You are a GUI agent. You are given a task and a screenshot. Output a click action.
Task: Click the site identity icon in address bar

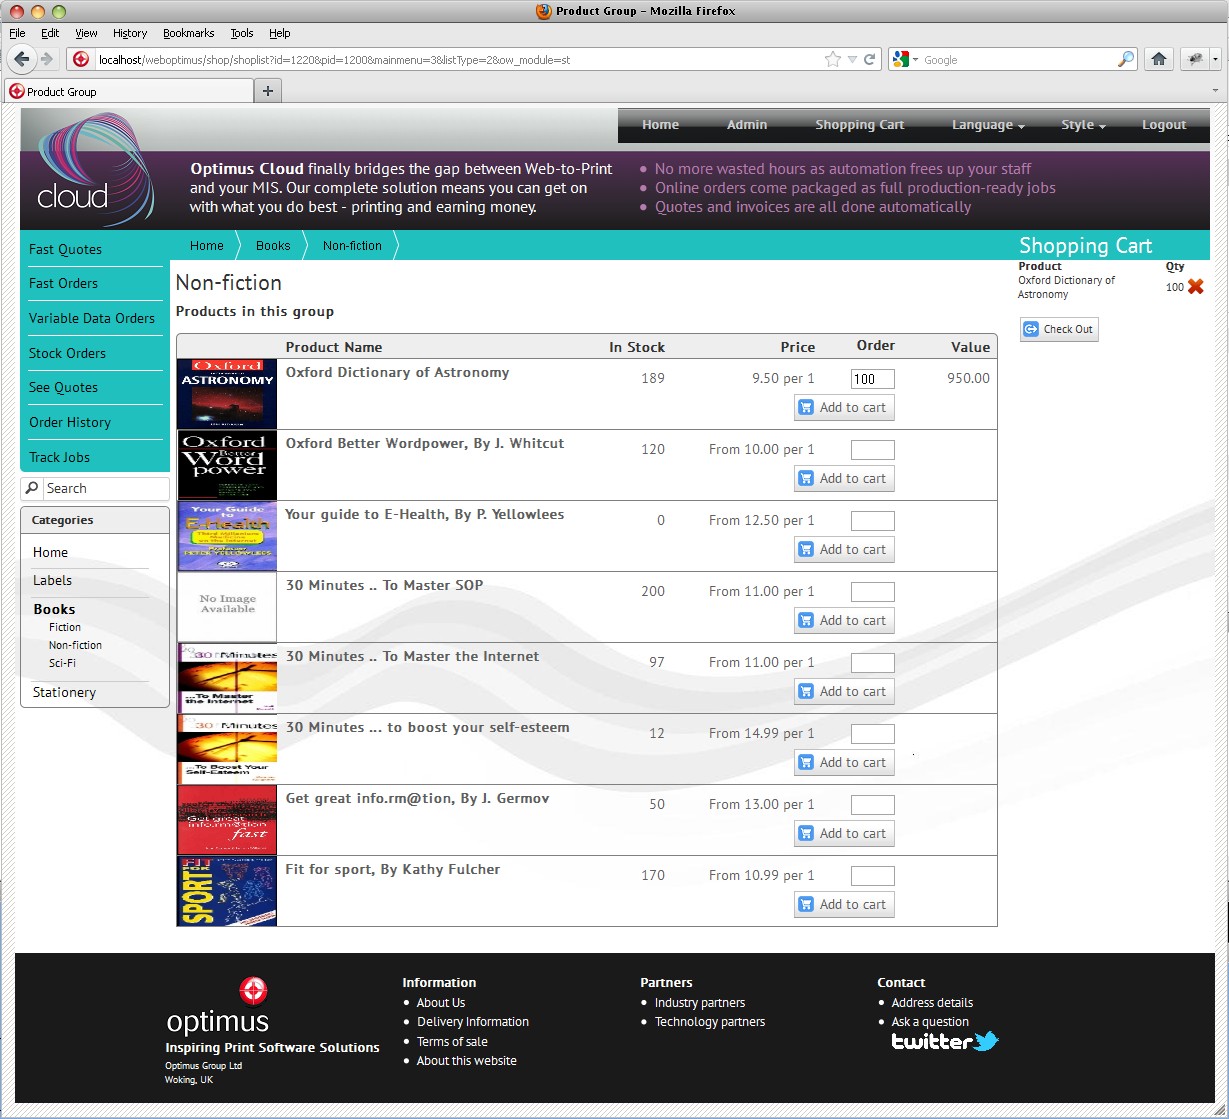click(x=82, y=60)
